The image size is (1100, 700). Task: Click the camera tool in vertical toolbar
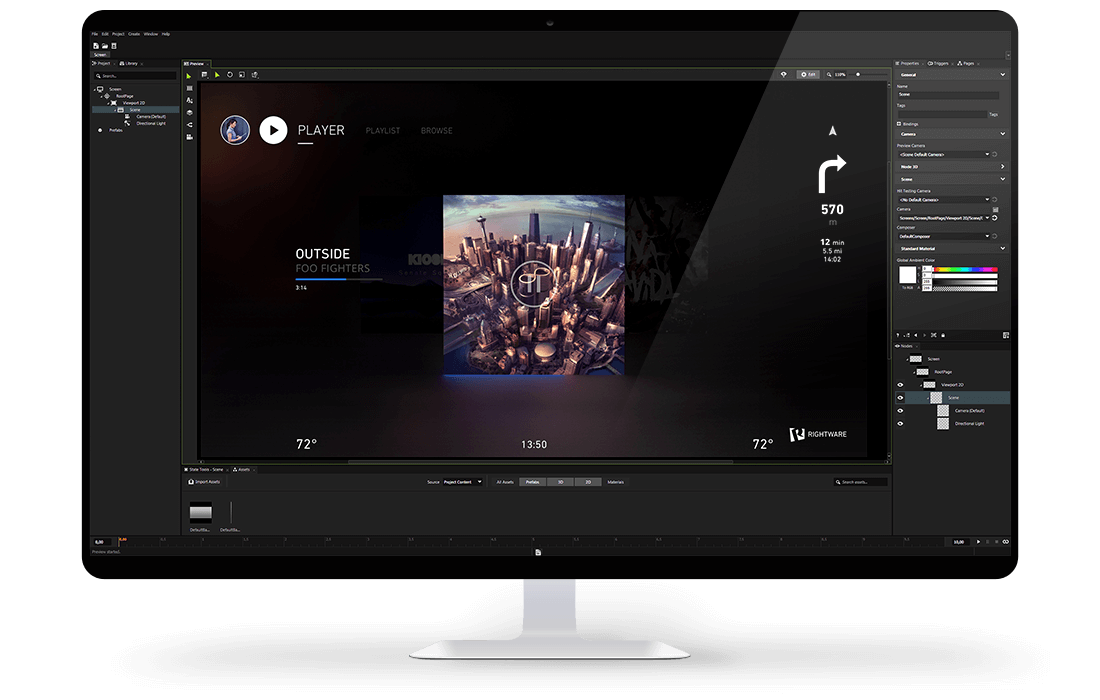pyautogui.click(x=189, y=137)
